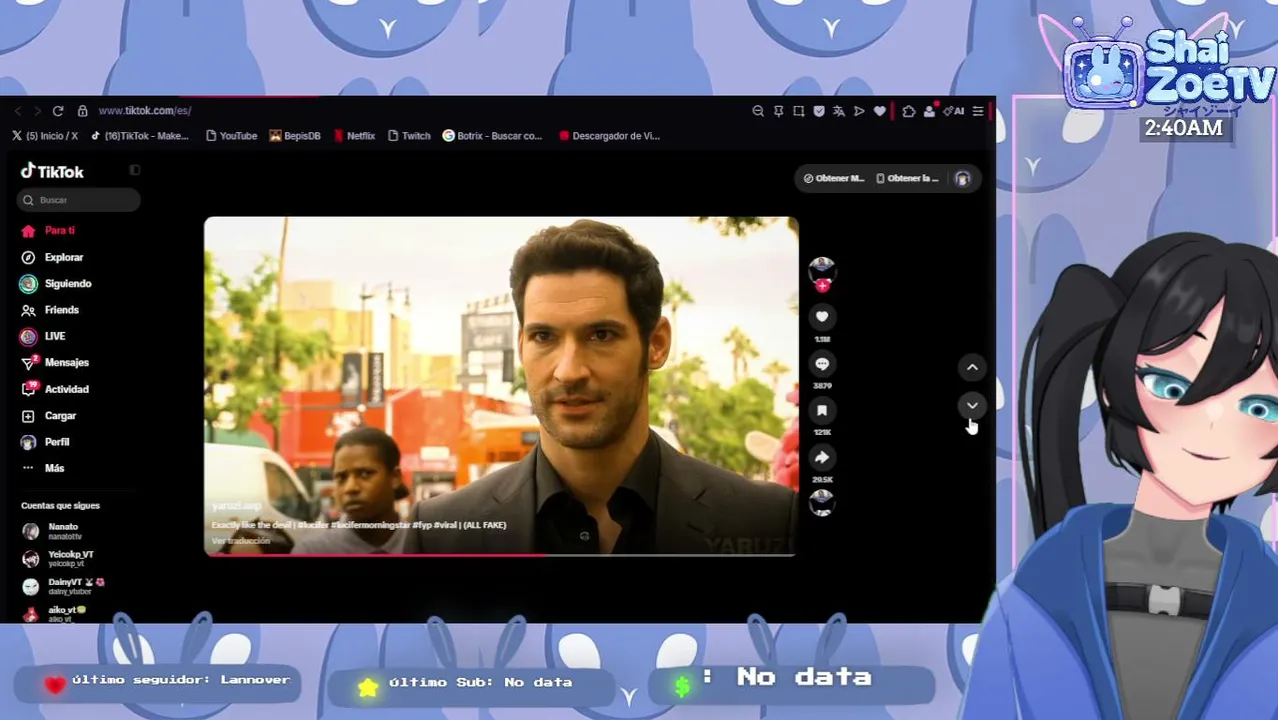The image size is (1278, 720).
Task: Click Cargar to upload a video
Action: pyautogui.click(x=49, y=416)
